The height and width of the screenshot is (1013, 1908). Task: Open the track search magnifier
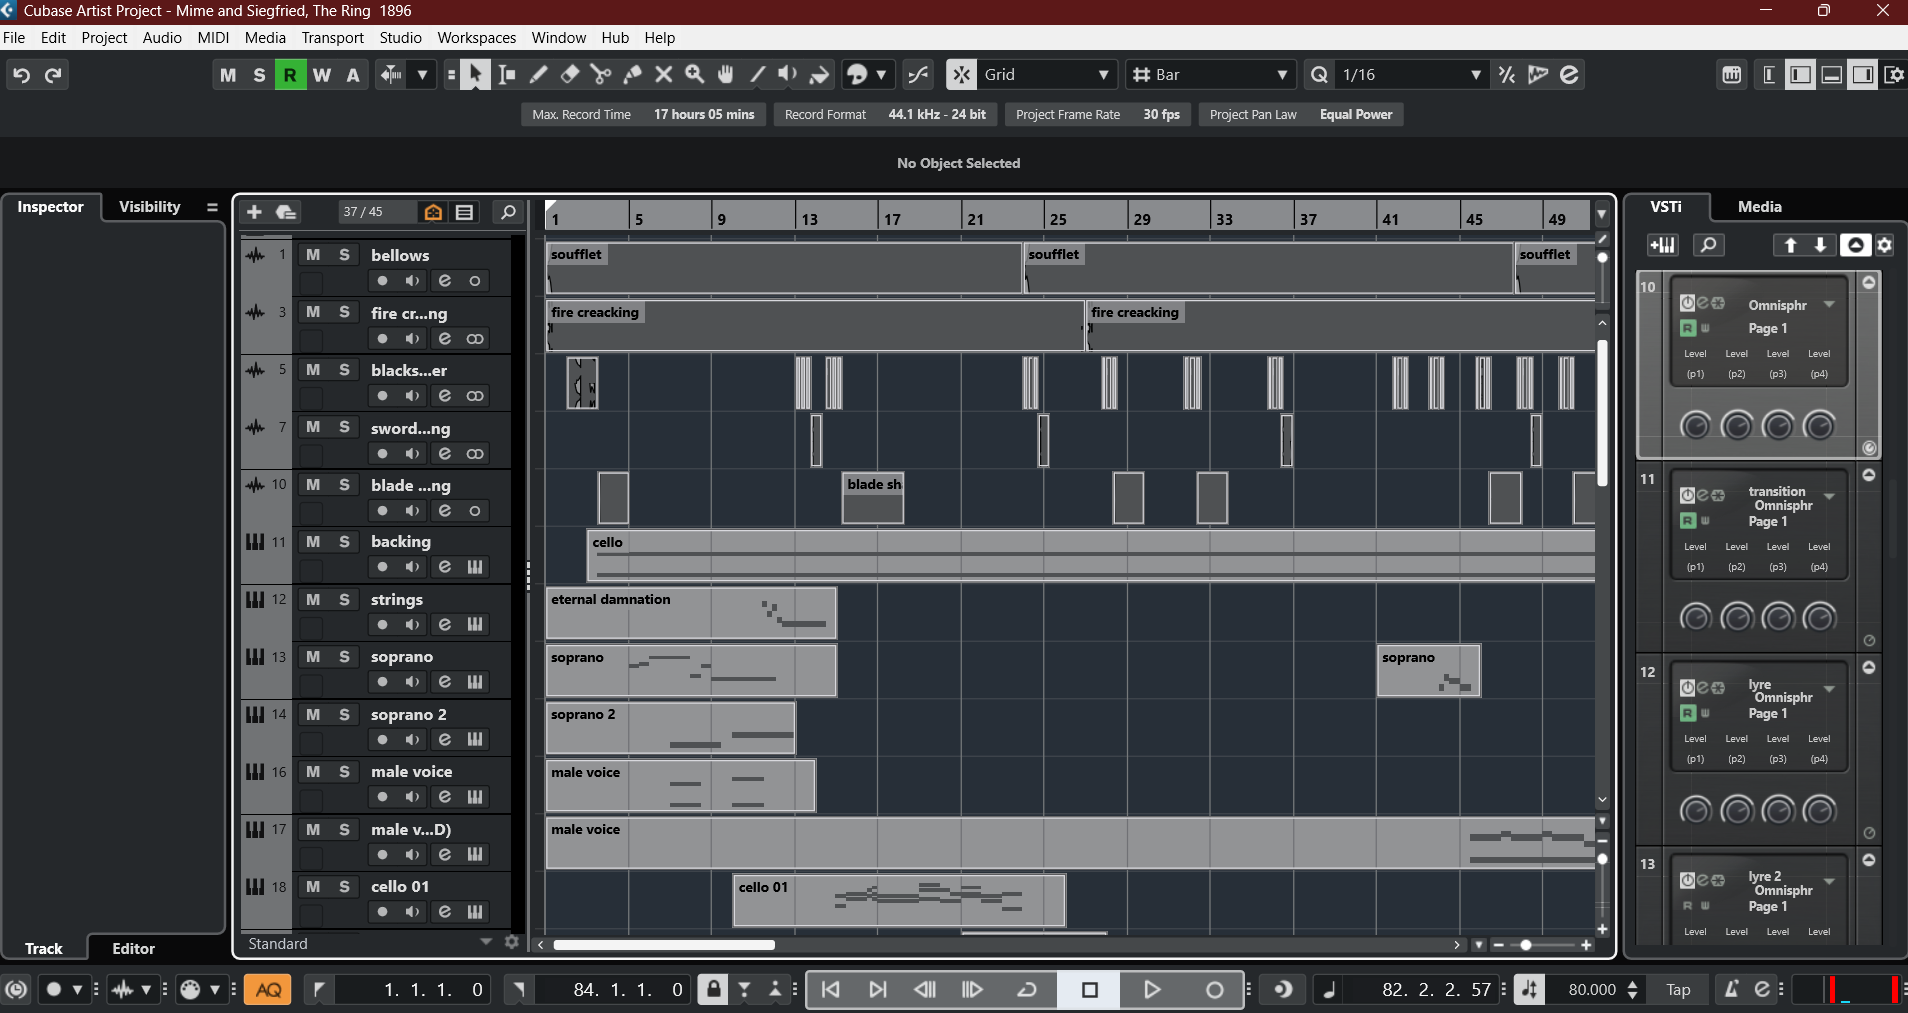[x=508, y=212]
